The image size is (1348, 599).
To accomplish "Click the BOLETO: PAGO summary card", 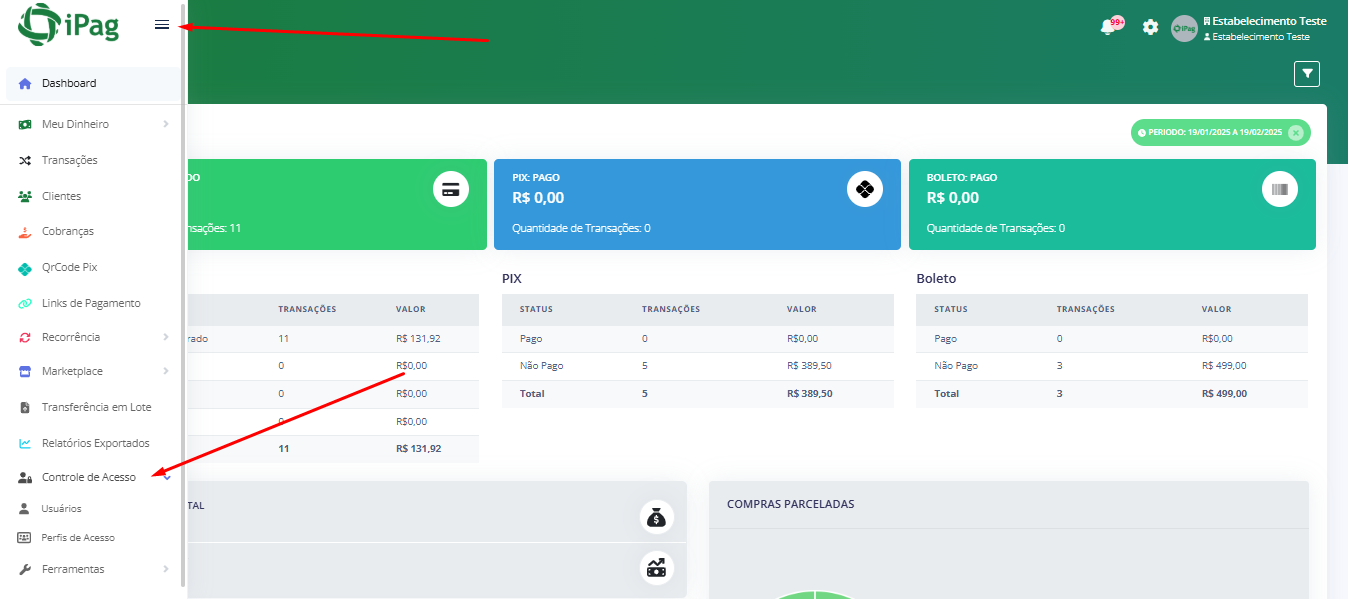I will pyautogui.click(x=1112, y=204).
